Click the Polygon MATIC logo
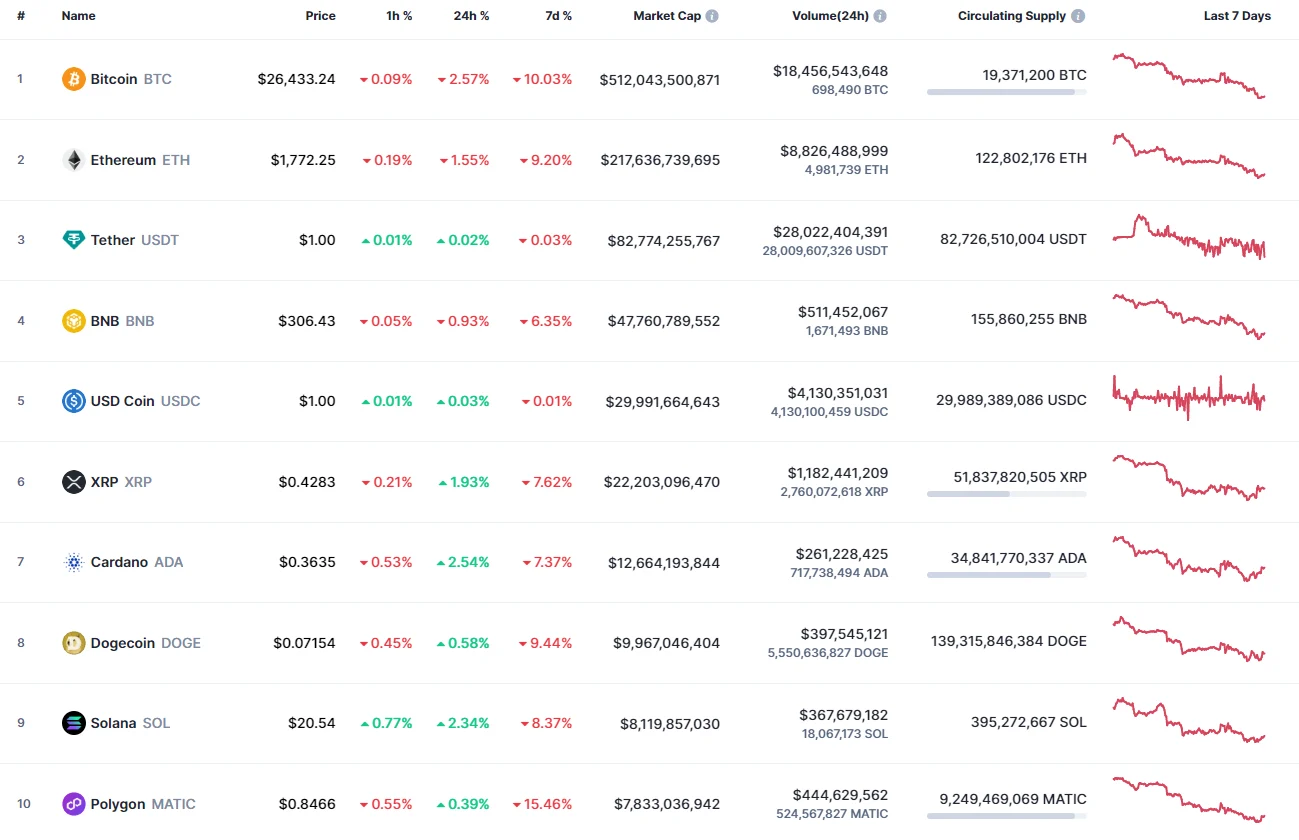 72,803
